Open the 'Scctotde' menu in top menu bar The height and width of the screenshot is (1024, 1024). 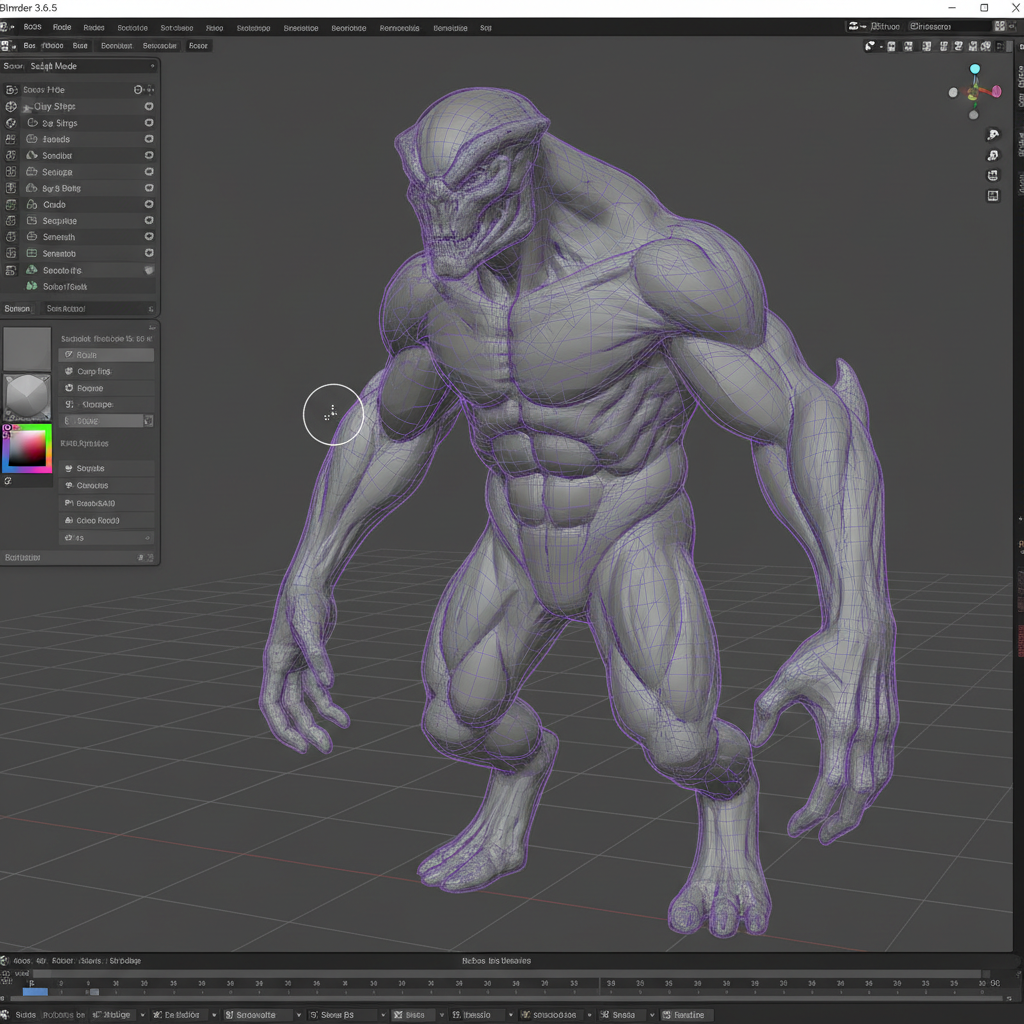(132, 28)
